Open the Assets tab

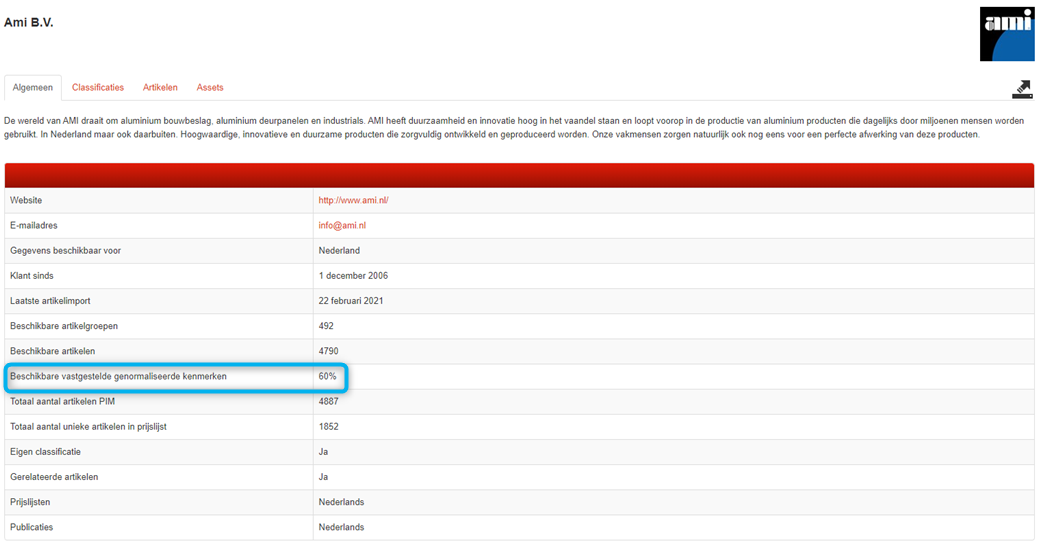210,87
